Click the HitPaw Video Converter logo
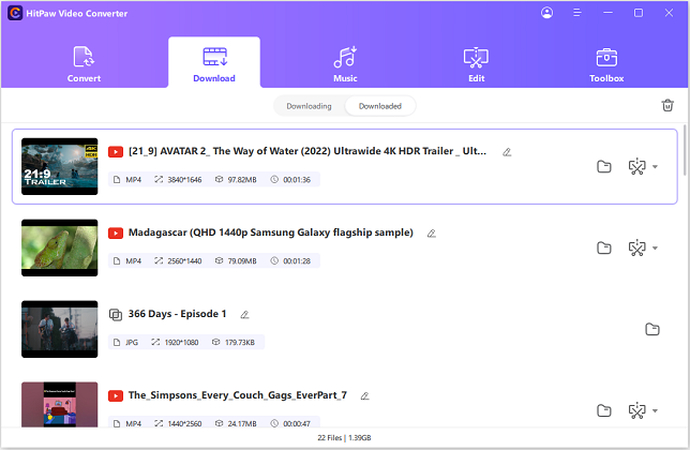Screen dimensions: 690x450 (15, 13)
